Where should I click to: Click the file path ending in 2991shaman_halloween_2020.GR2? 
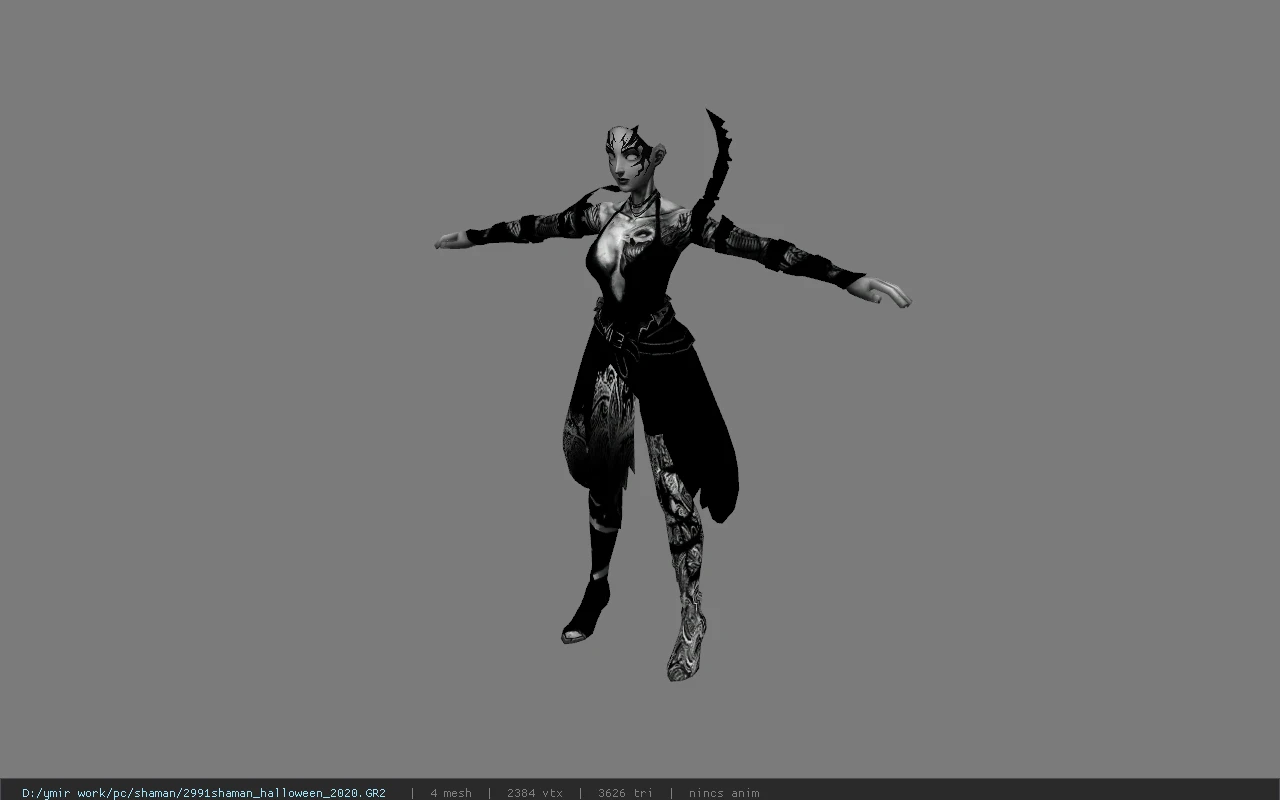coord(204,793)
